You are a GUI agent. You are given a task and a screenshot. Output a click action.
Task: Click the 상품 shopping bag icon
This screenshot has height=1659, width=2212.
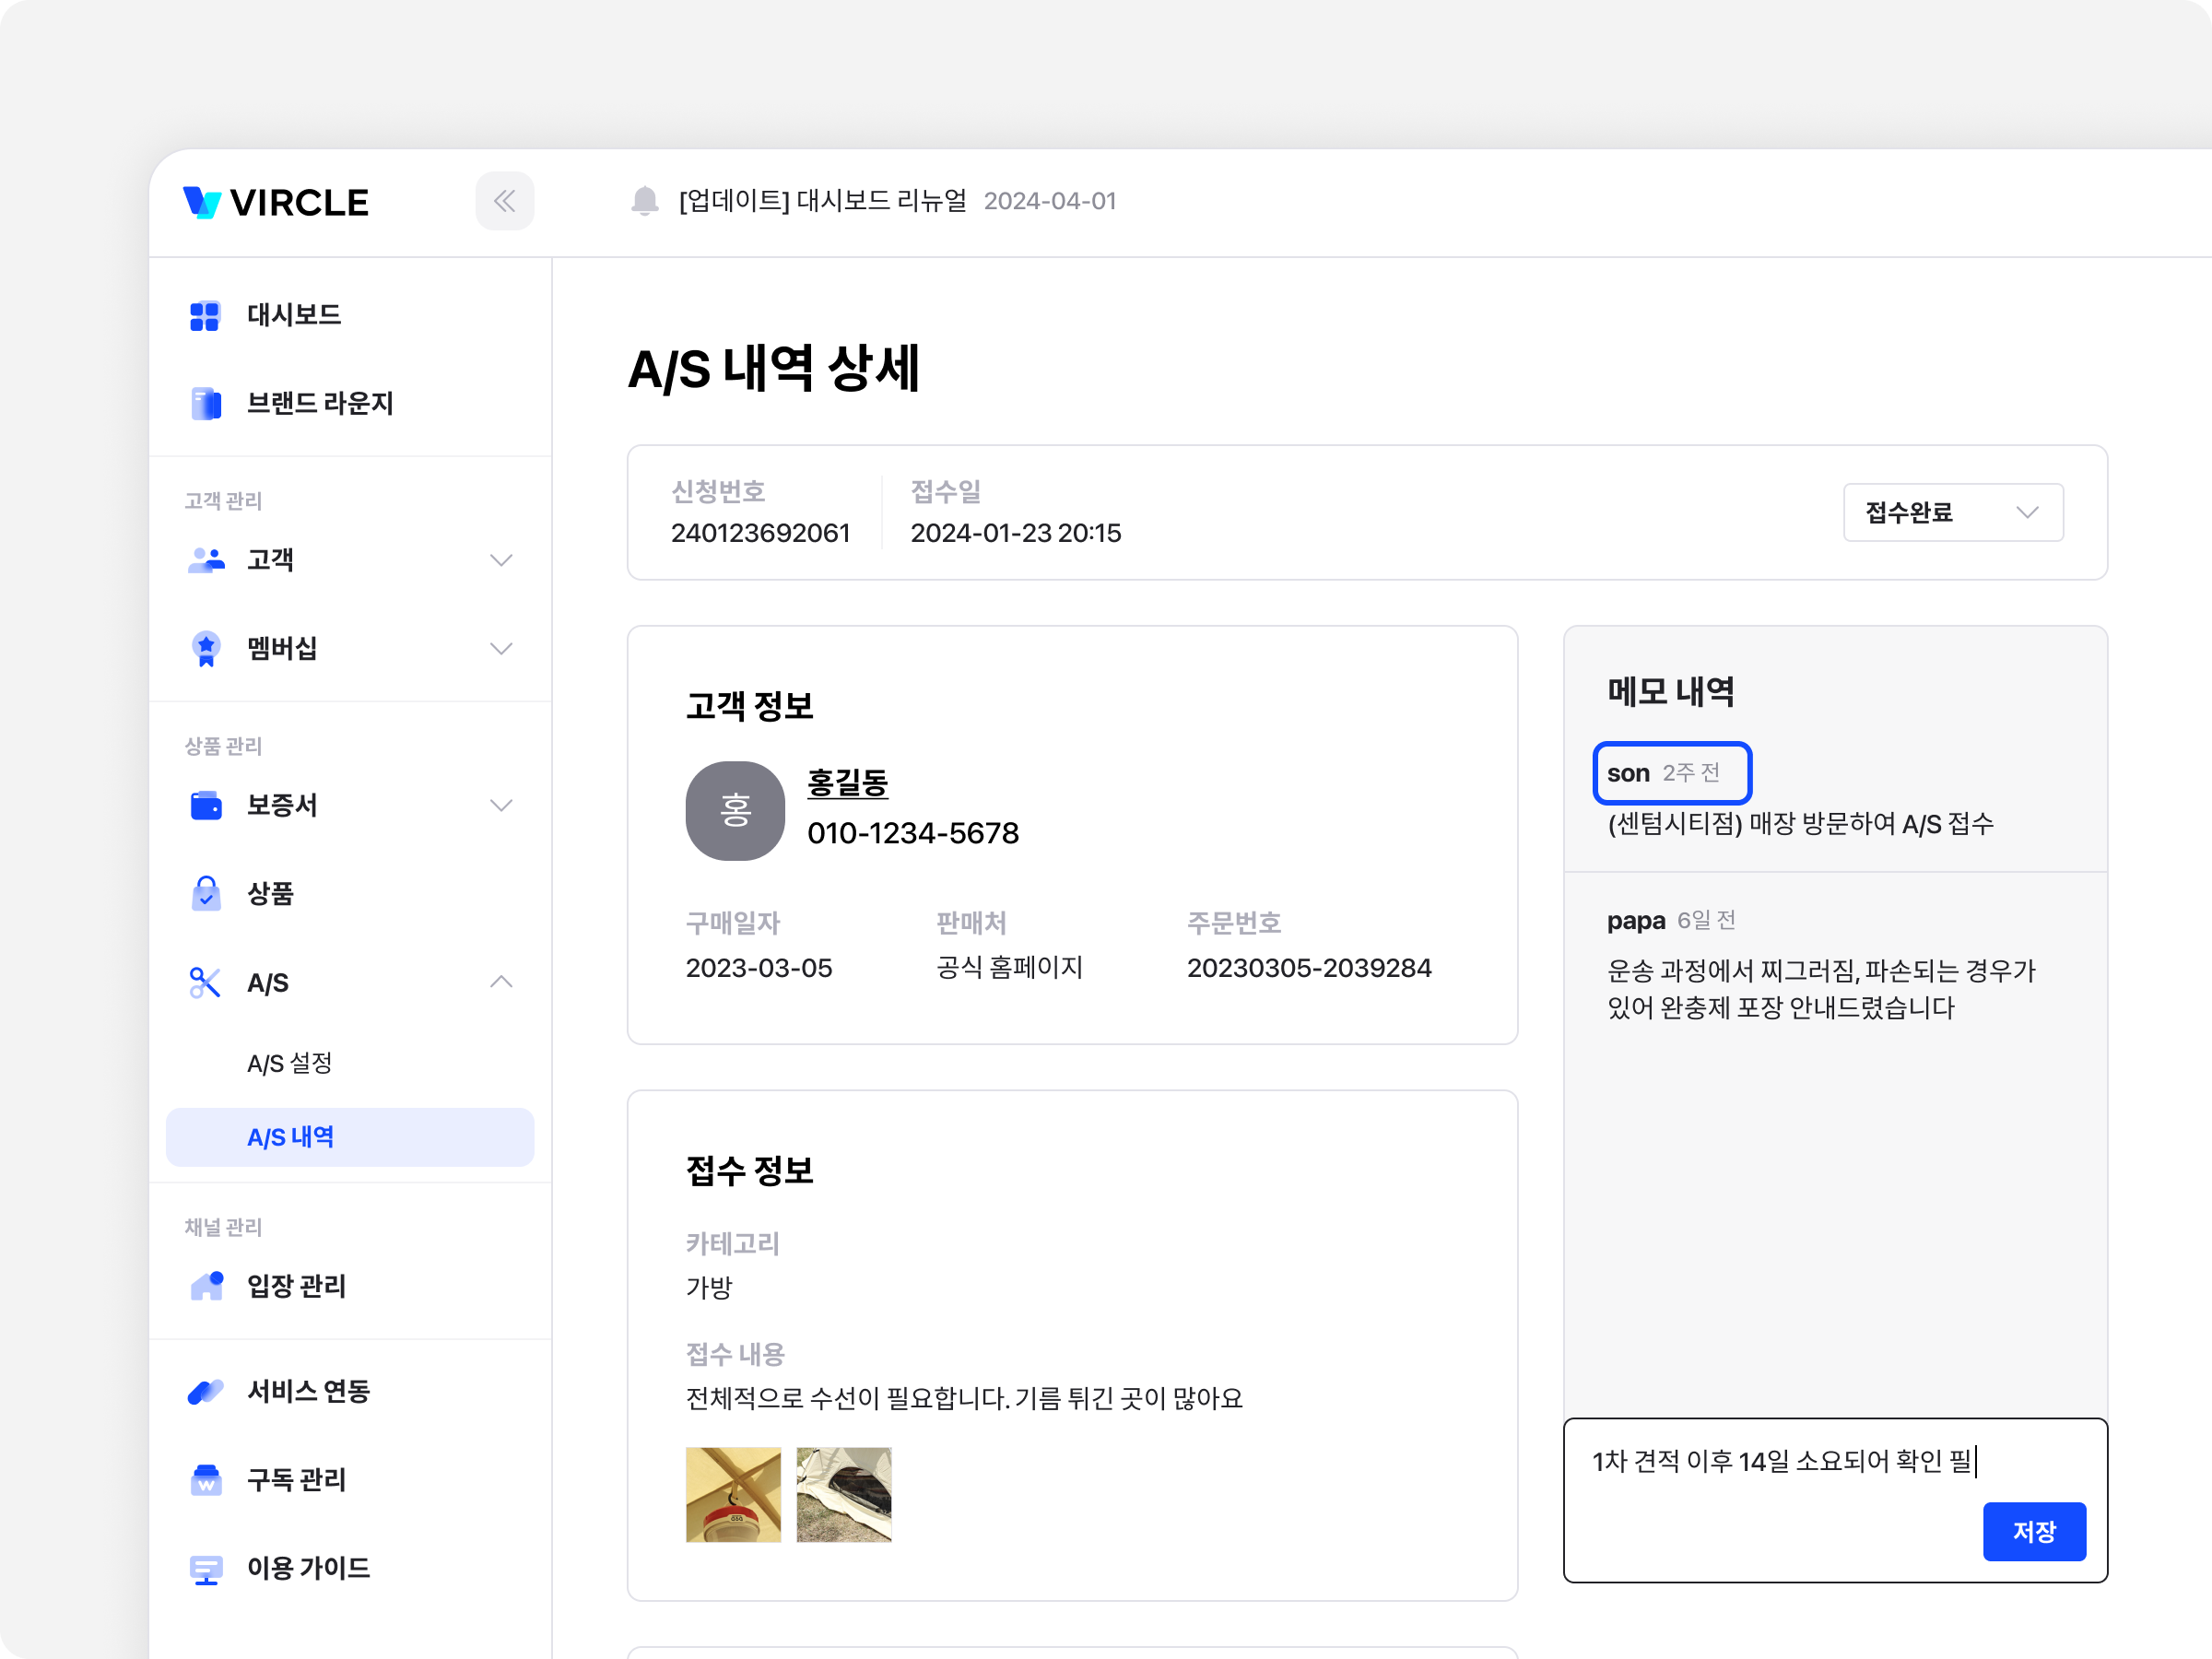click(205, 893)
